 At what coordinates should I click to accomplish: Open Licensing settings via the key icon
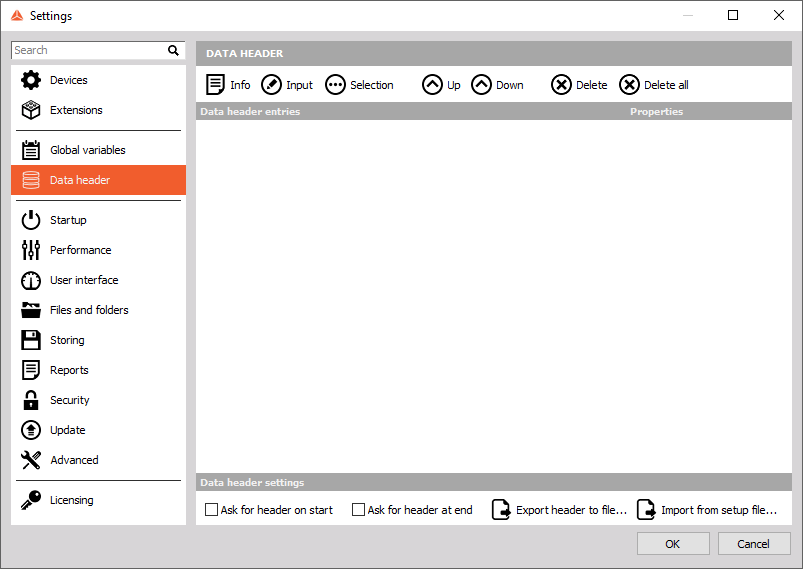(31, 500)
